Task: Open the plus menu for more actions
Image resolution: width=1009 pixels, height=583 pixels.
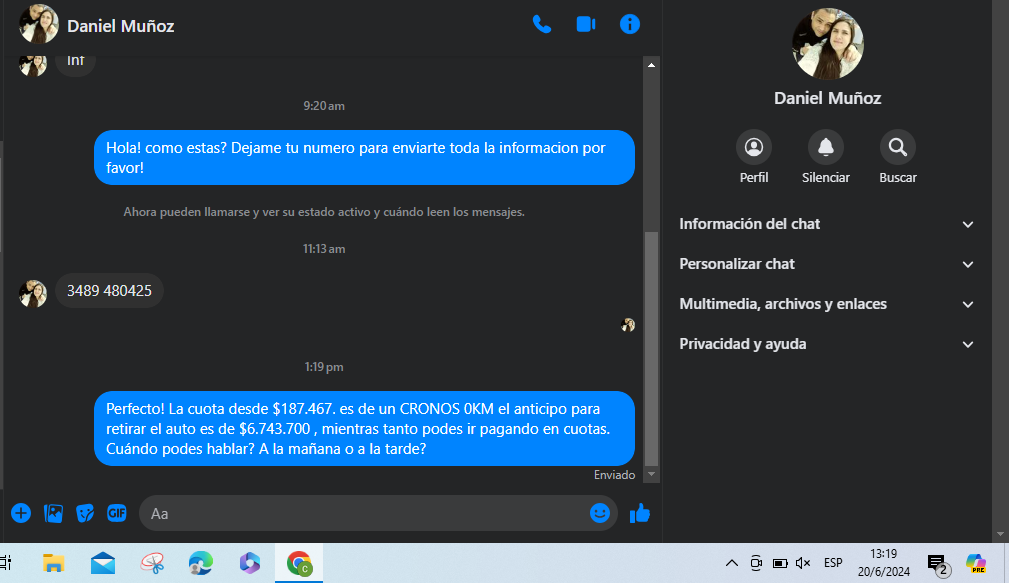Action: (x=21, y=513)
